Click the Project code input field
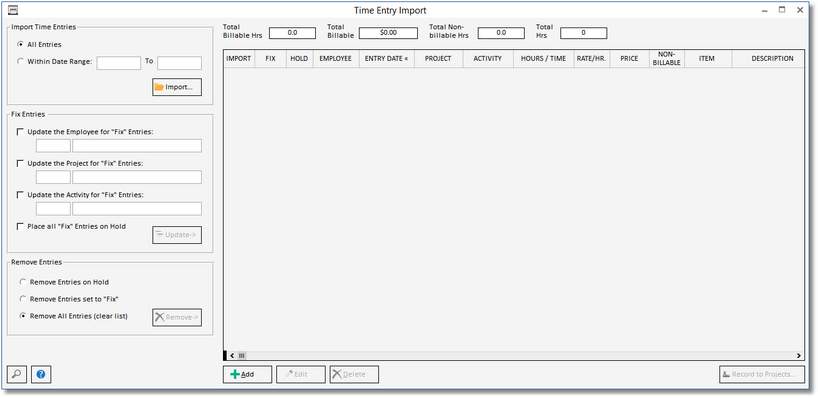Image resolution: width=818 pixels, height=398 pixels. [x=53, y=177]
